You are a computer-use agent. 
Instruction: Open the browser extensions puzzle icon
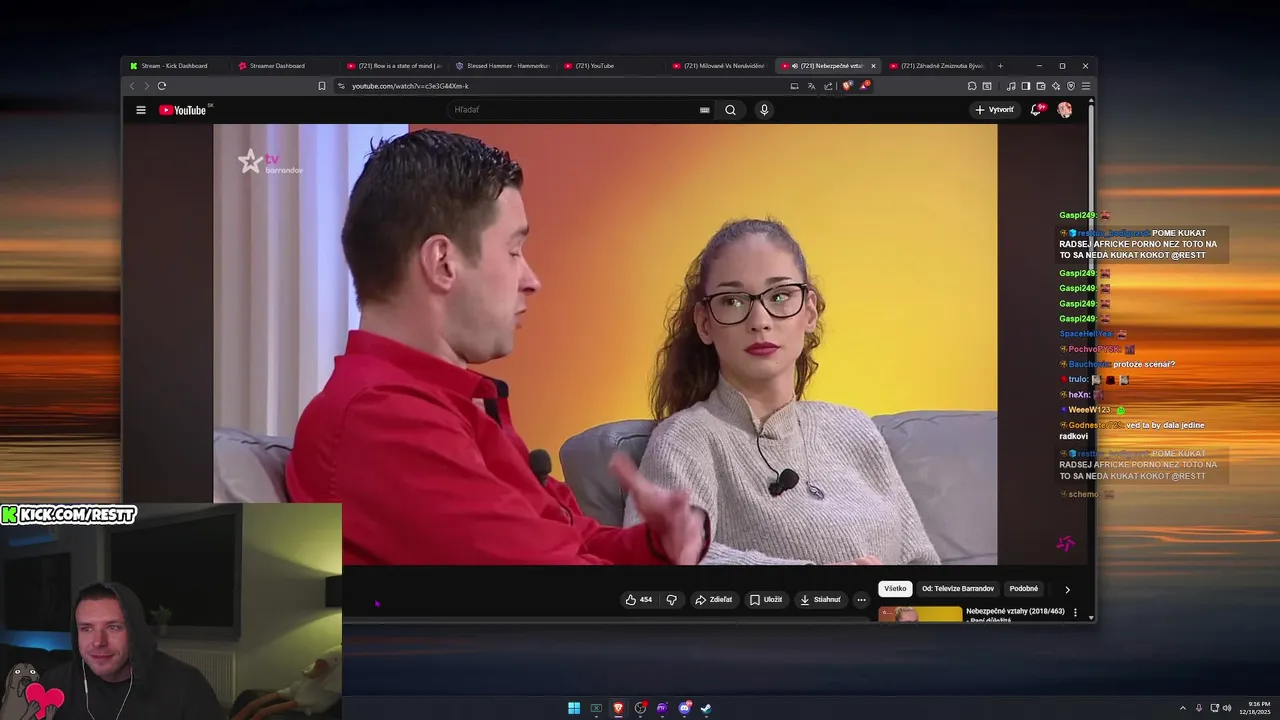(x=972, y=86)
